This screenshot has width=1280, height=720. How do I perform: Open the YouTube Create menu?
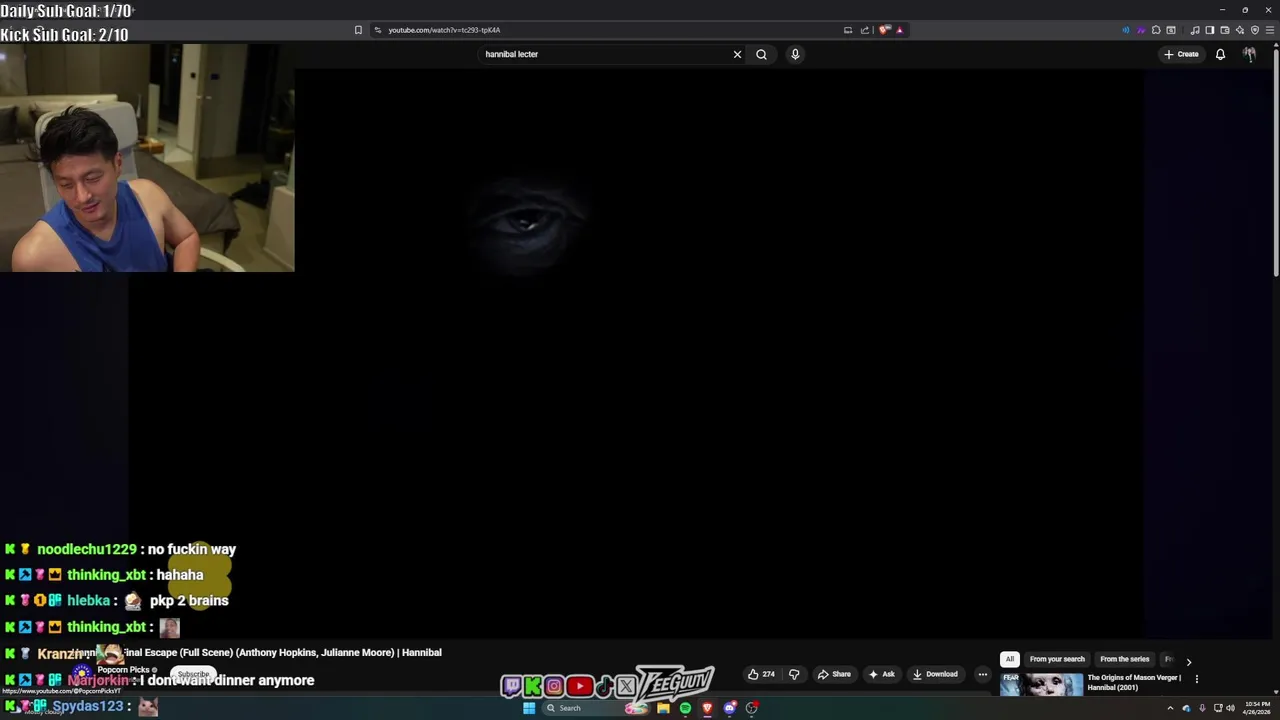coord(1181,54)
